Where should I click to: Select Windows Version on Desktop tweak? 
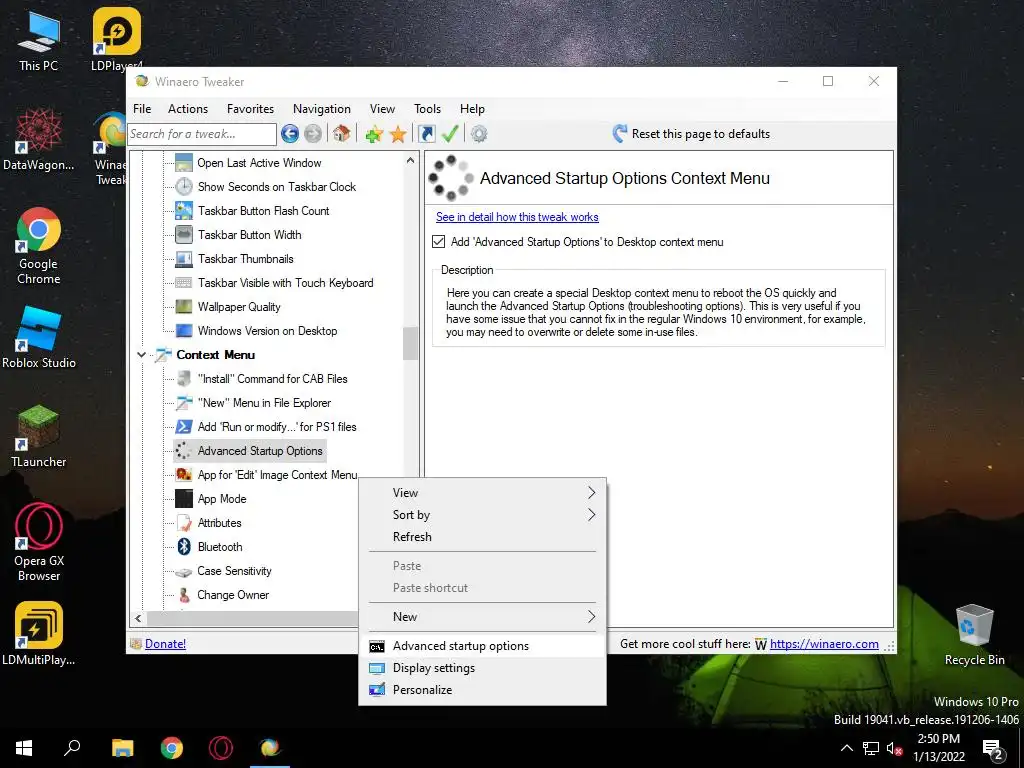[x=267, y=331]
